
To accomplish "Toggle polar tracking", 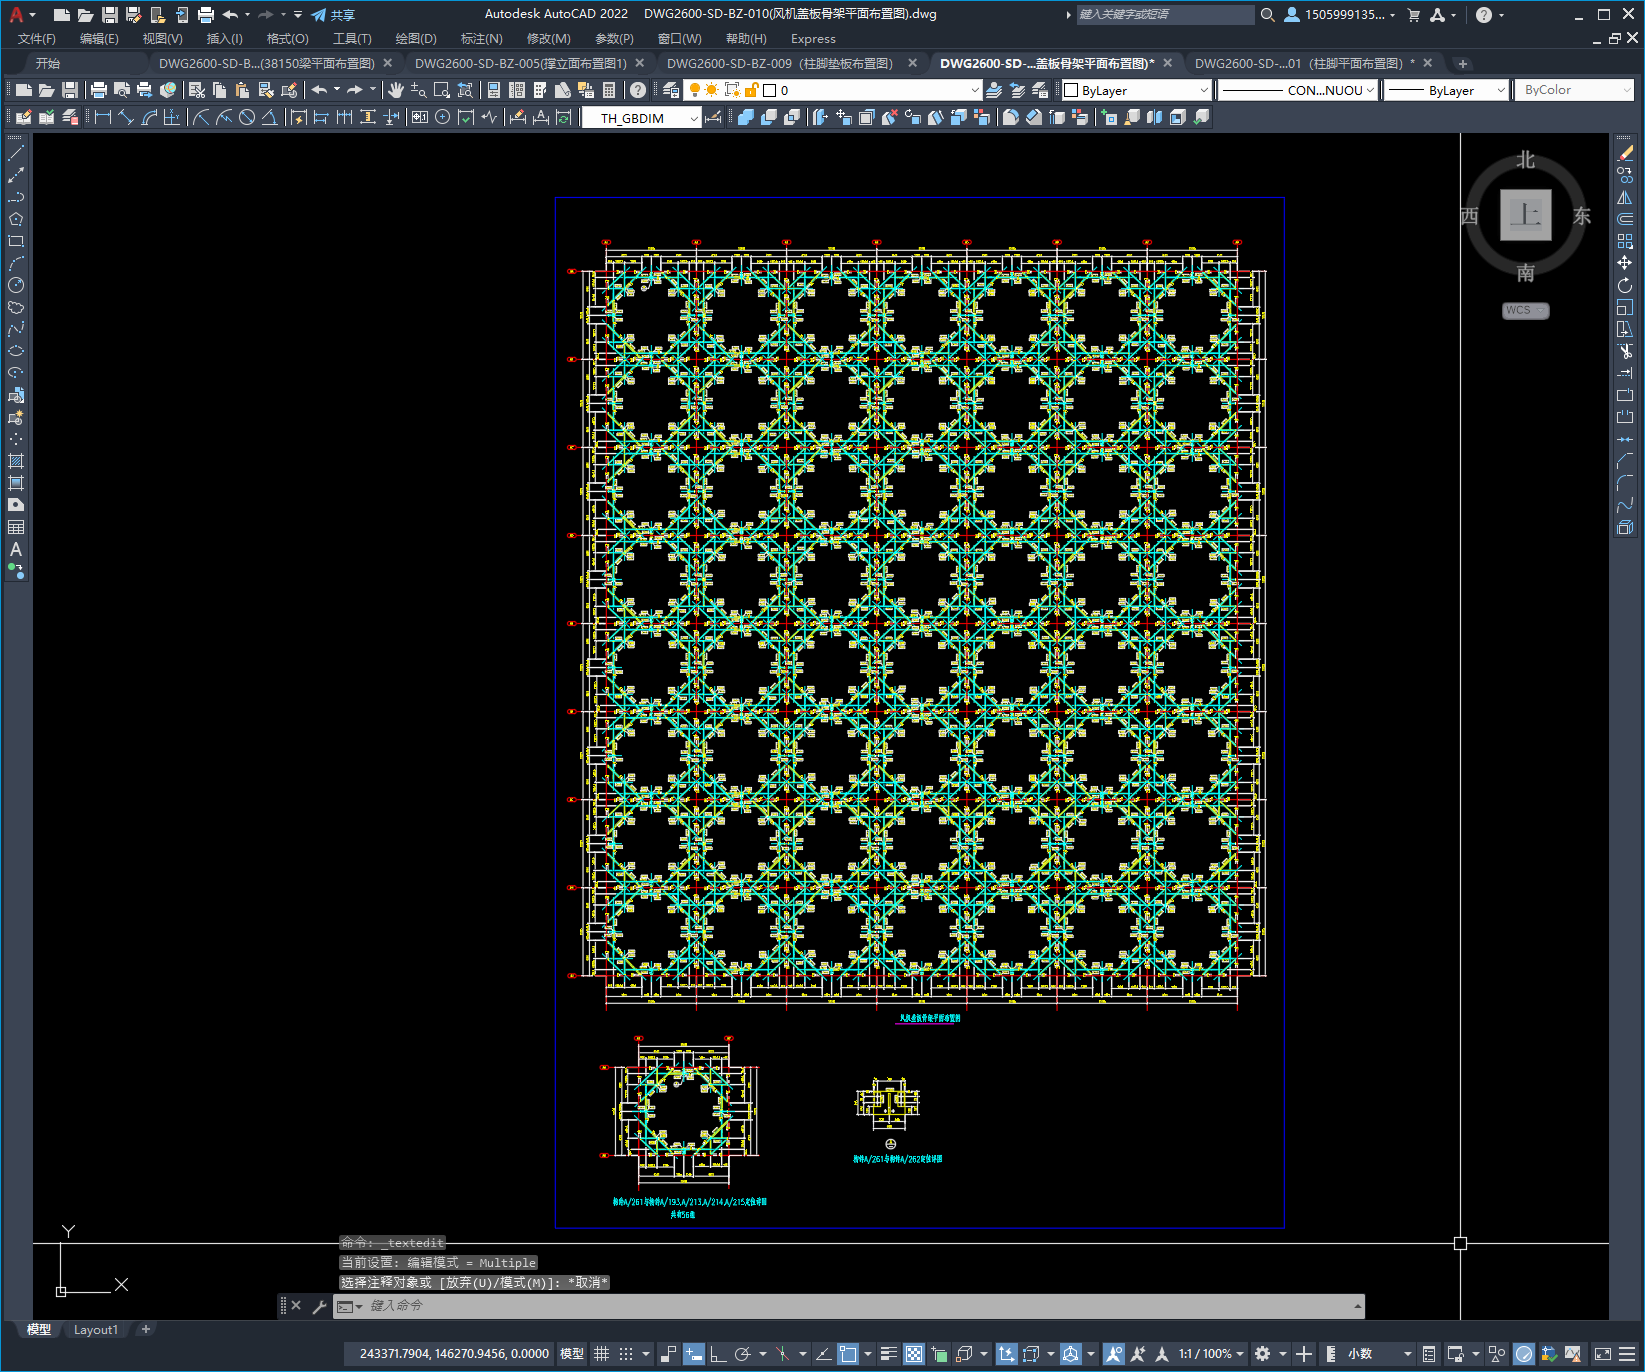I will click(742, 1354).
